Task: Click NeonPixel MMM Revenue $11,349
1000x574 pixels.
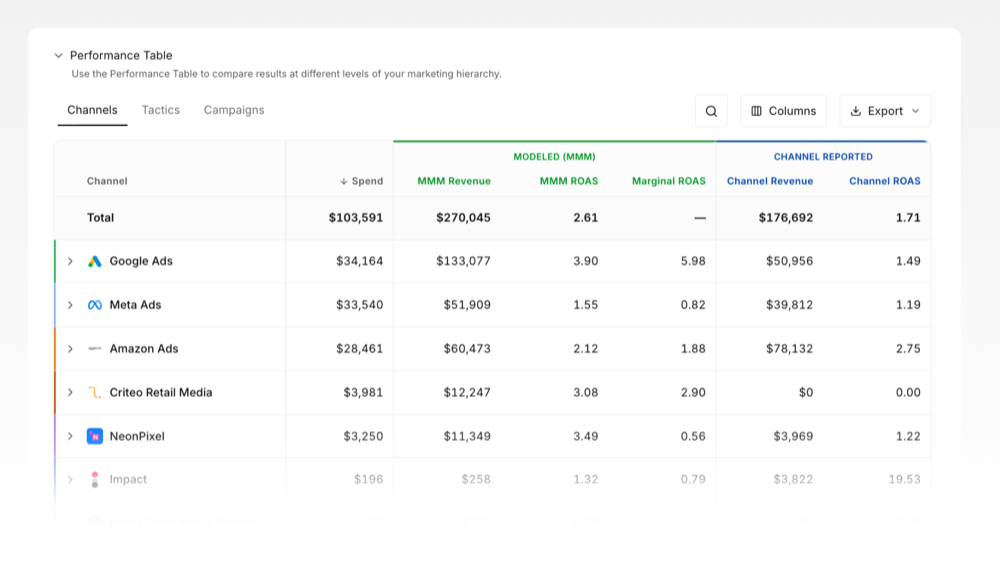Action: click(x=467, y=436)
